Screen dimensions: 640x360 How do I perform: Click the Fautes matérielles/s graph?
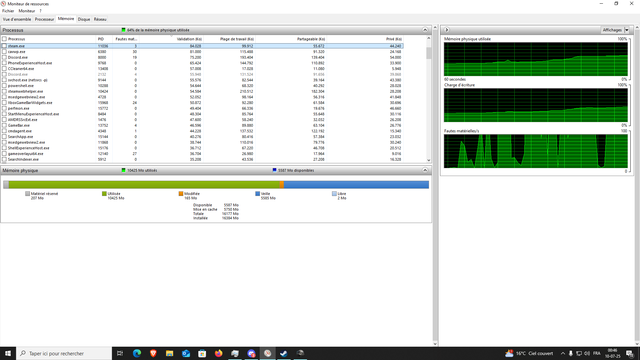click(536, 151)
